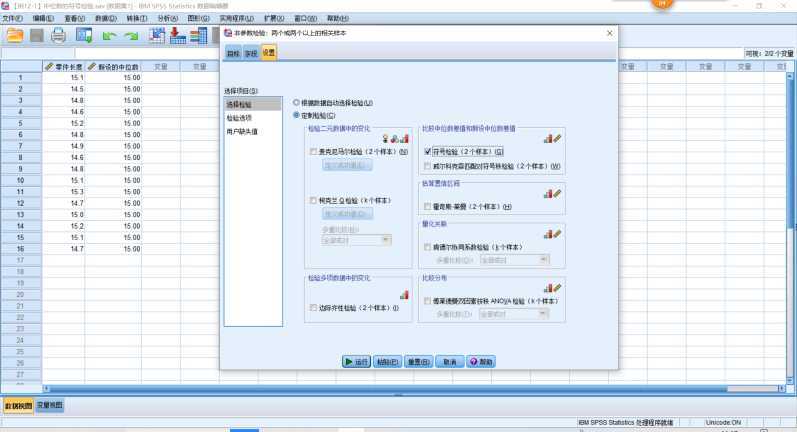This screenshot has height=432, width=797.
Task: Click the Redo arrow toolbar icon
Action: pos(131,36)
